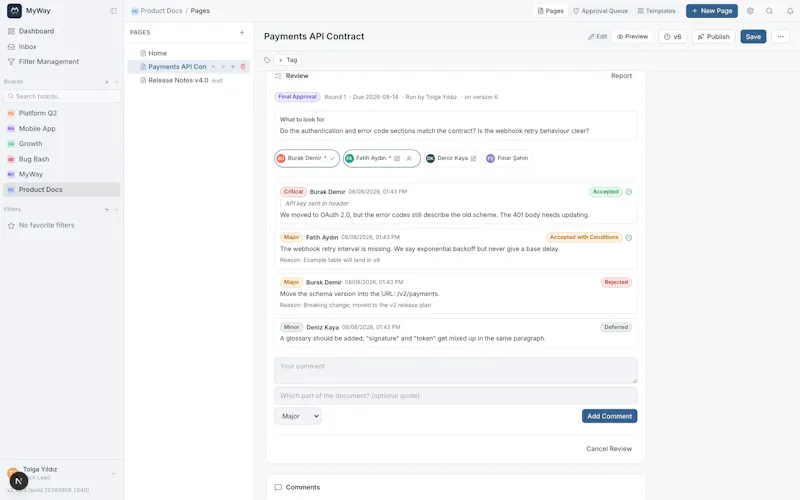800x500 pixels.
Task: Click the Accepted with Conditions badge
Action: tap(584, 237)
